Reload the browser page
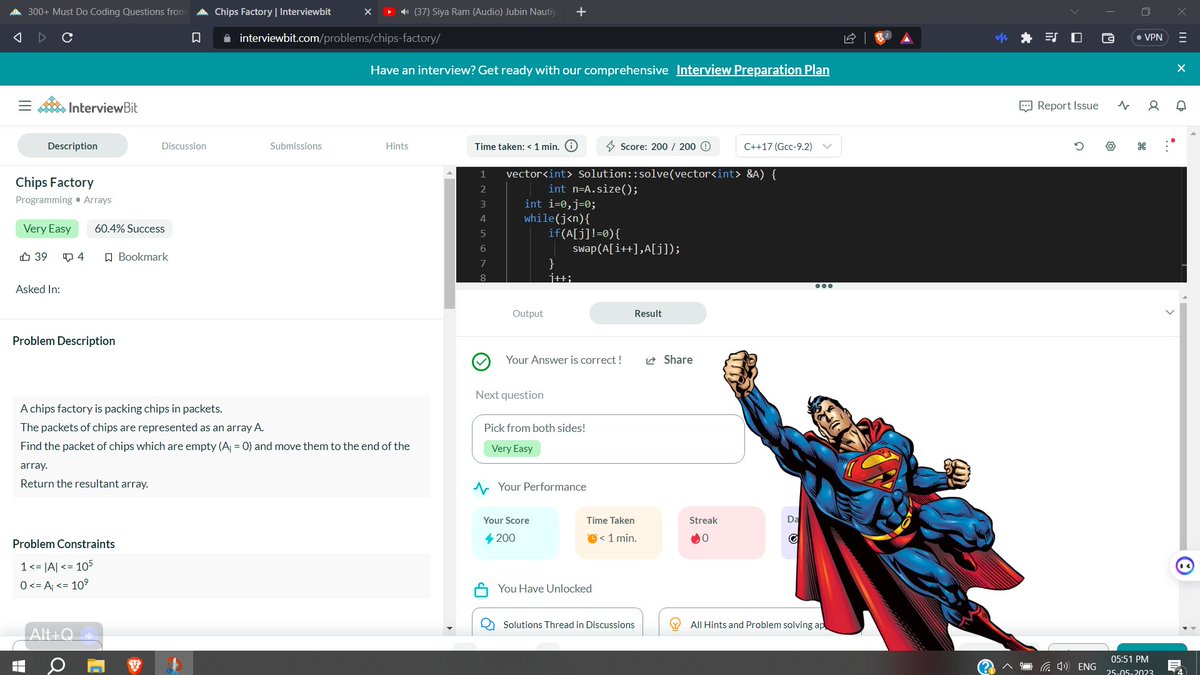The width and height of the screenshot is (1200, 675). click(x=66, y=38)
